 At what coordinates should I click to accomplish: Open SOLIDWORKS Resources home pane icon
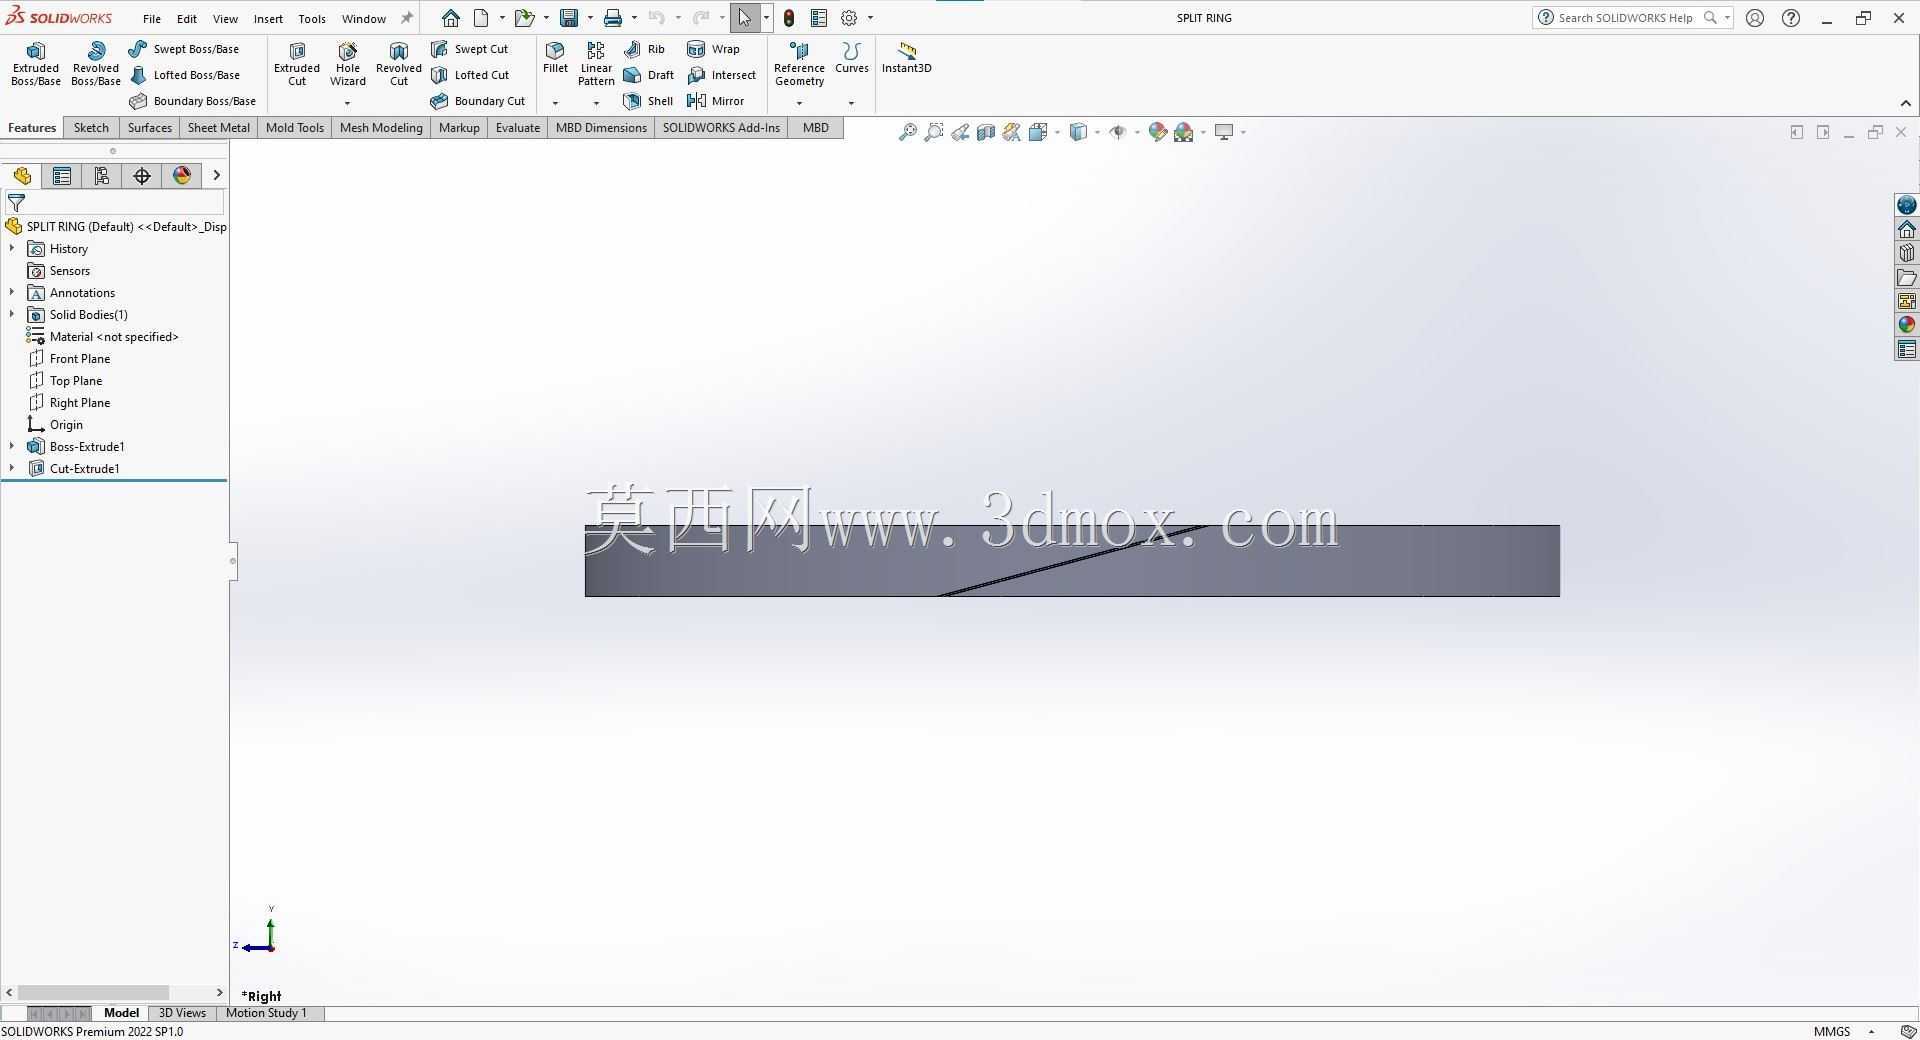[x=1907, y=229]
